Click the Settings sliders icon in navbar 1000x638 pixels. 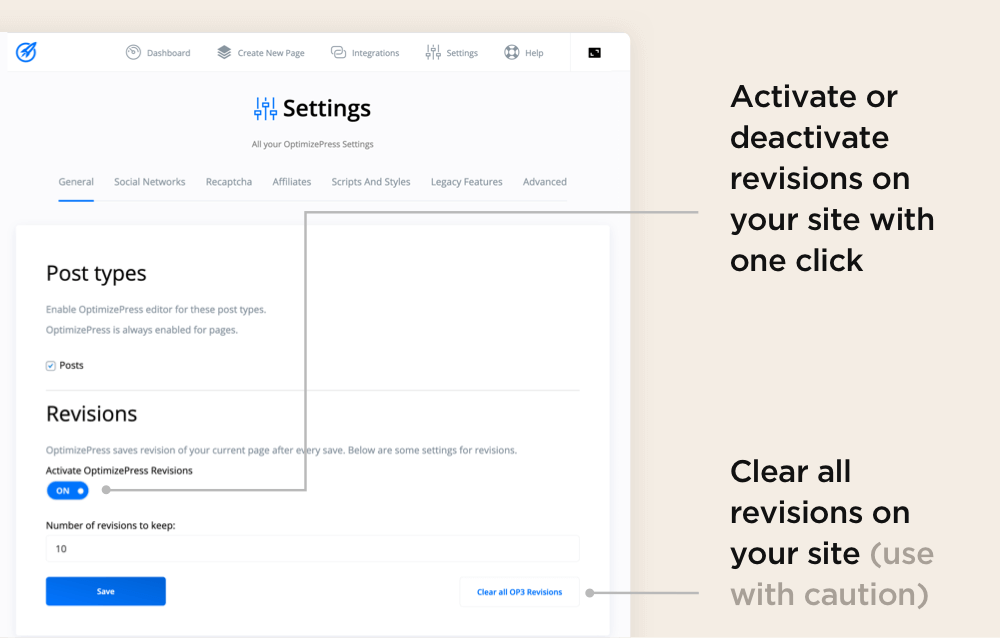(433, 52)
